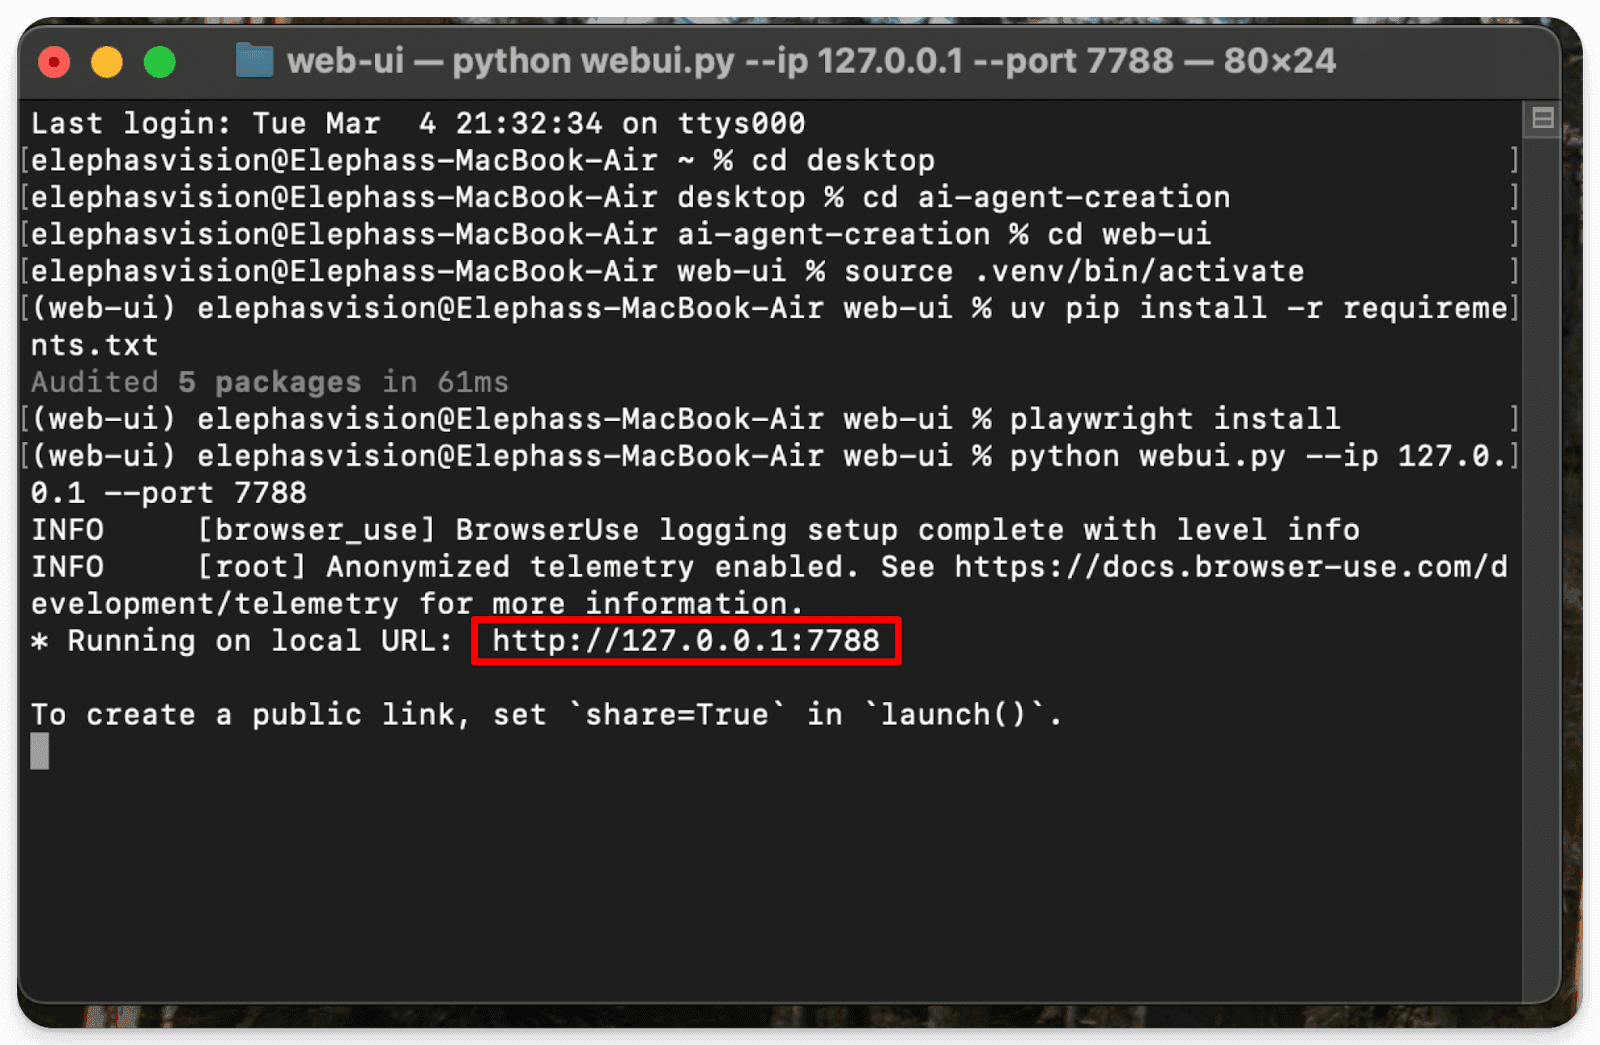Viewport: 1600px width, 1045px height.
Task: Click the red close window button
Action: pyautogui.click(x=54, y=63)
